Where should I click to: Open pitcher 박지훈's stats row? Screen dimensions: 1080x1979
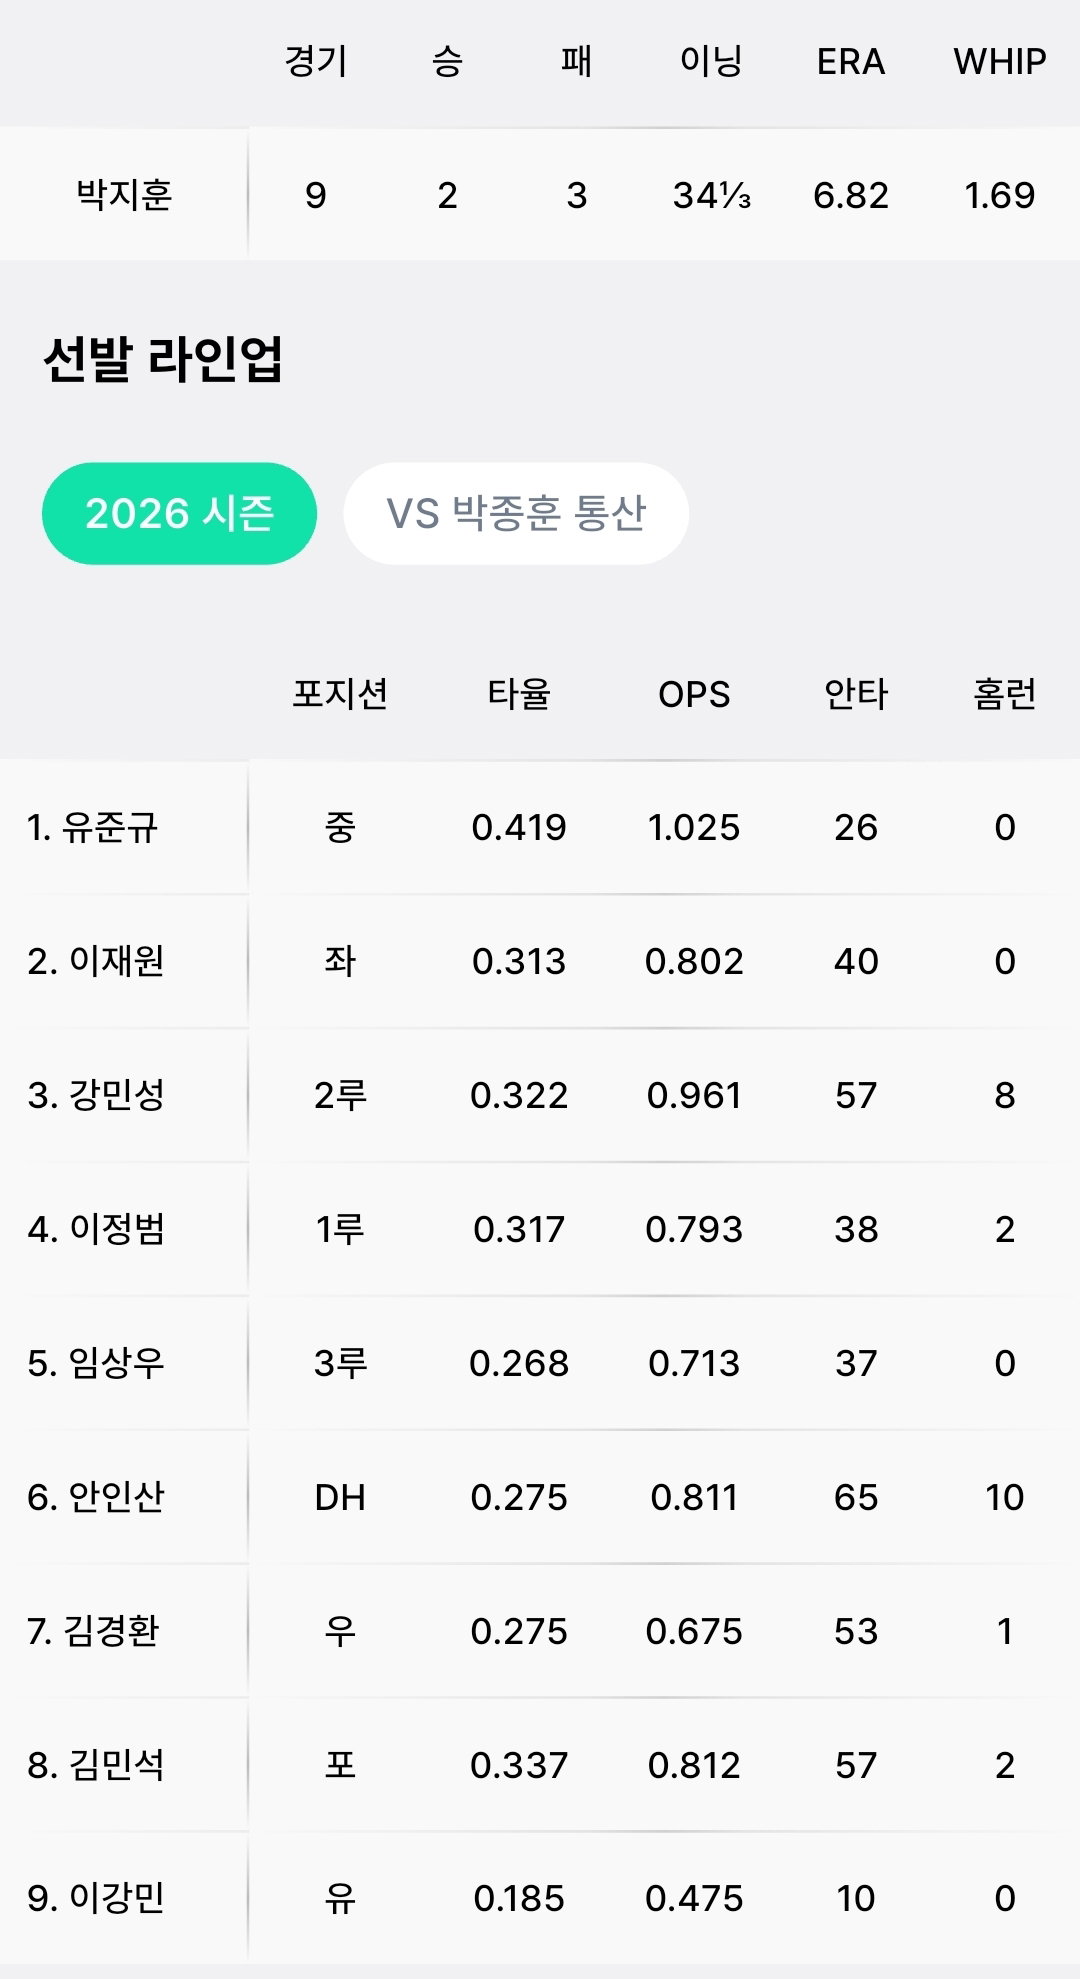coord(540,194)
